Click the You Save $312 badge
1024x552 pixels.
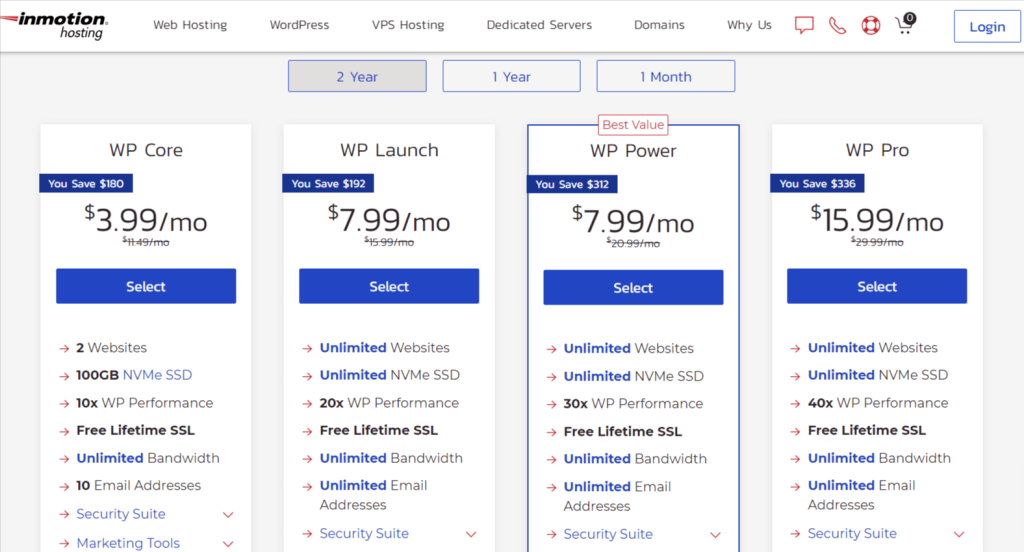pyautogui.click(x=572, y=184)
